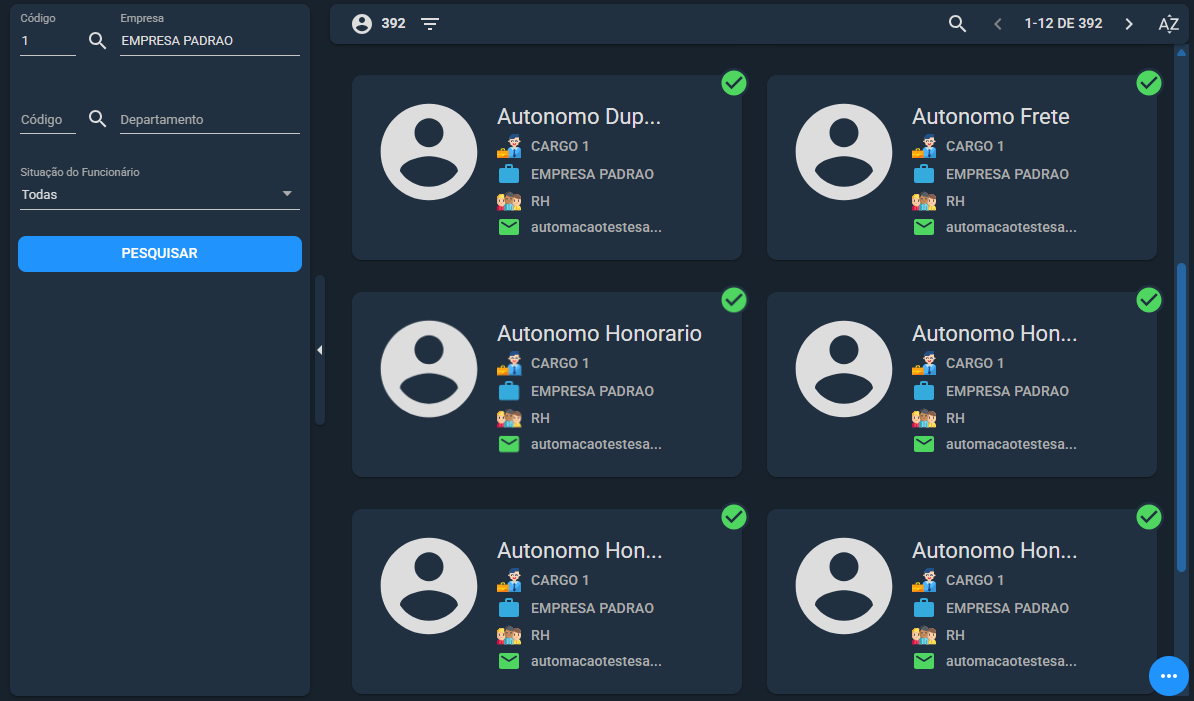Click 'EMPRESA PADRAO' on Autonomo Dup... card

click(x=592, y=174)
